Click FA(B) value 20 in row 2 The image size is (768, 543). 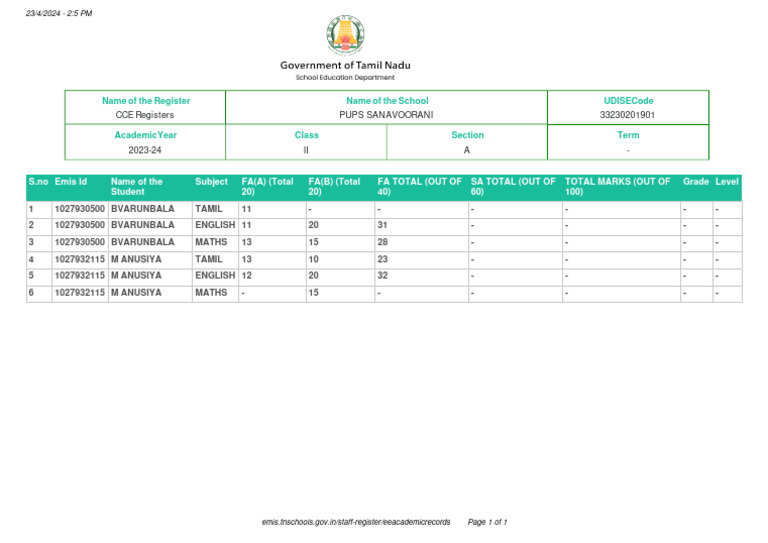(313, 225)
